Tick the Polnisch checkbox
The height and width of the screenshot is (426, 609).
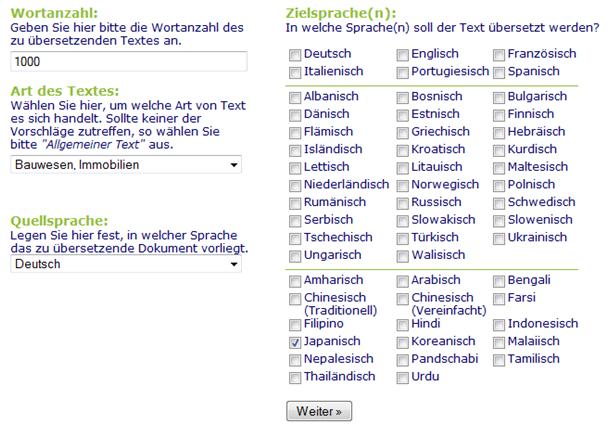(499, 186)
